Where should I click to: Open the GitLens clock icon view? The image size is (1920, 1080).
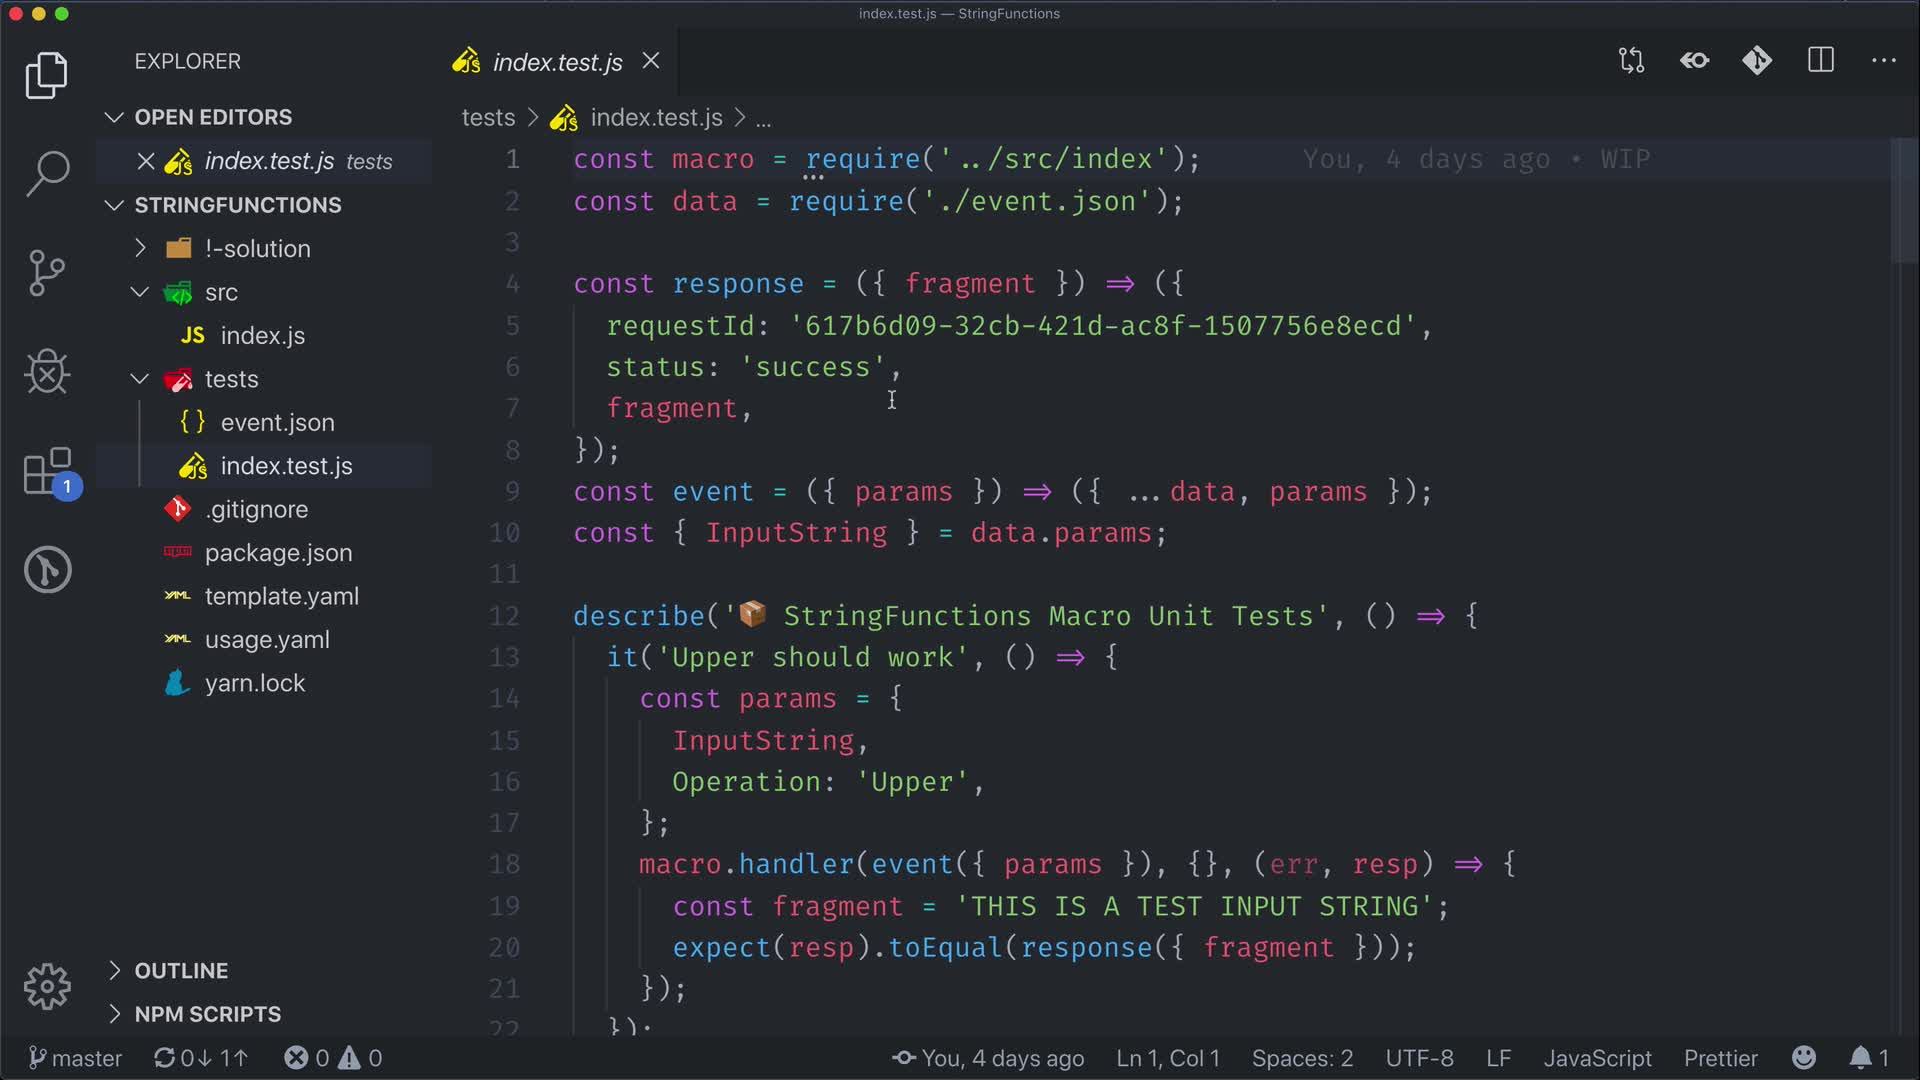[47, 570]
